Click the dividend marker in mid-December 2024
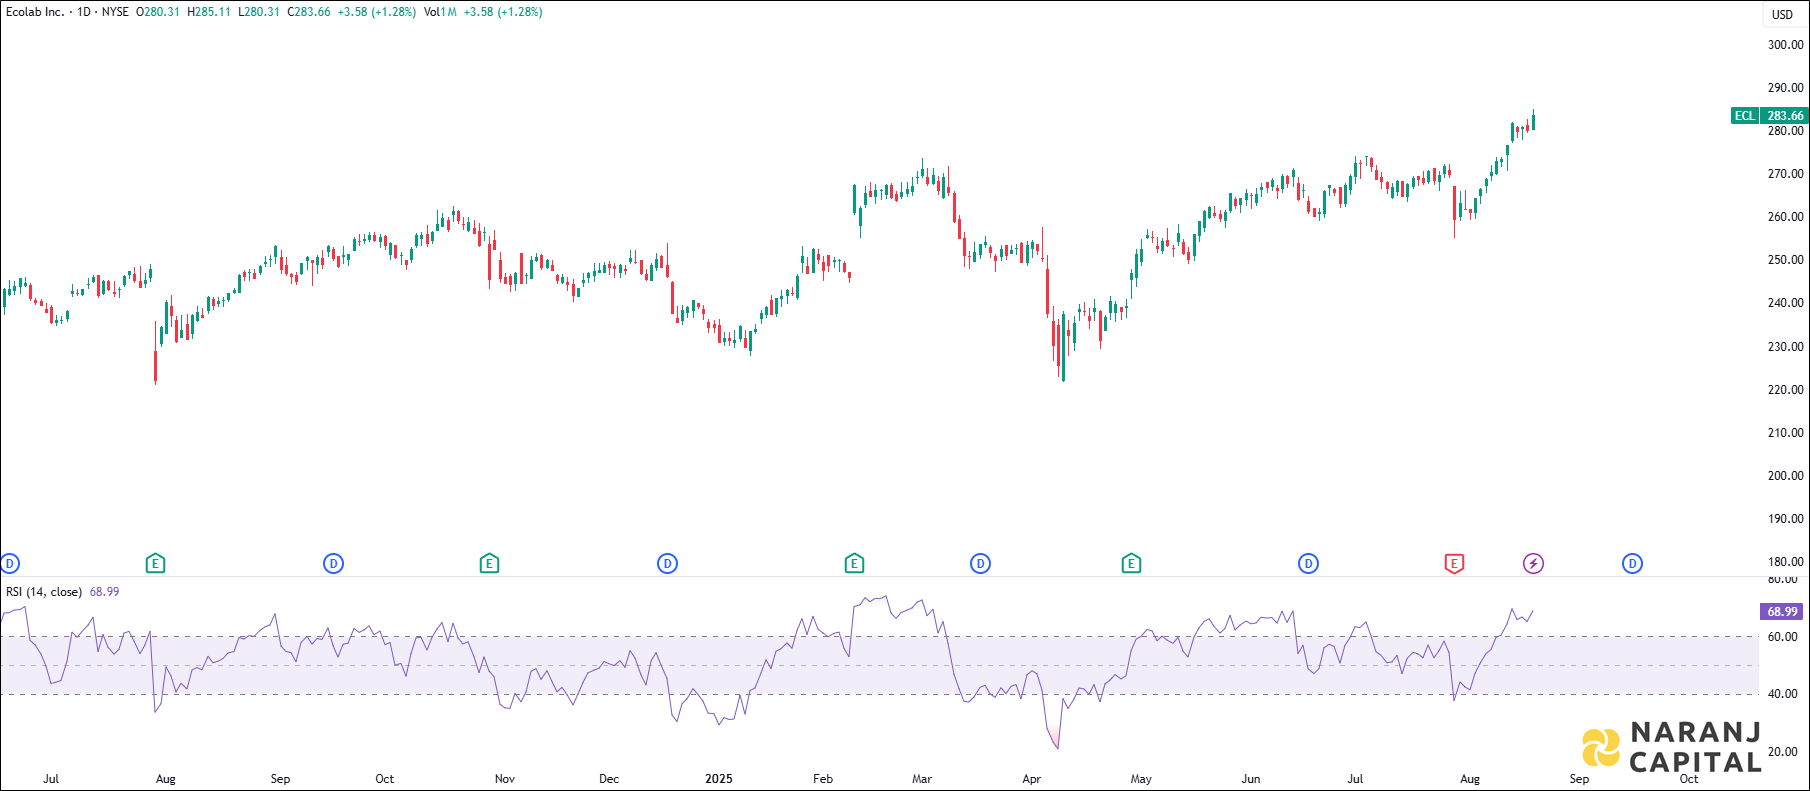 tap(668, 564)
